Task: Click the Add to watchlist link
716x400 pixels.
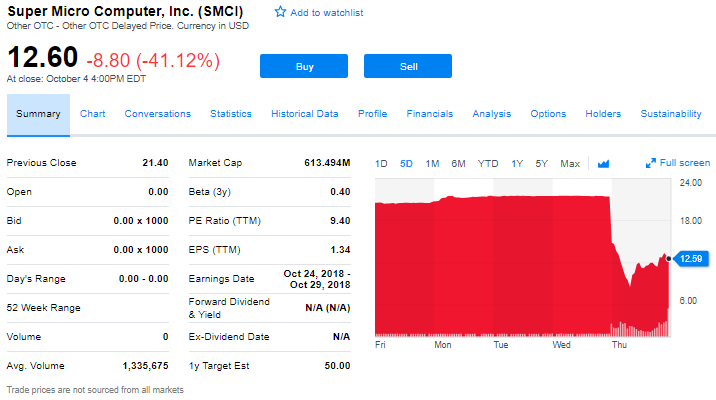Action: [327, 13]
